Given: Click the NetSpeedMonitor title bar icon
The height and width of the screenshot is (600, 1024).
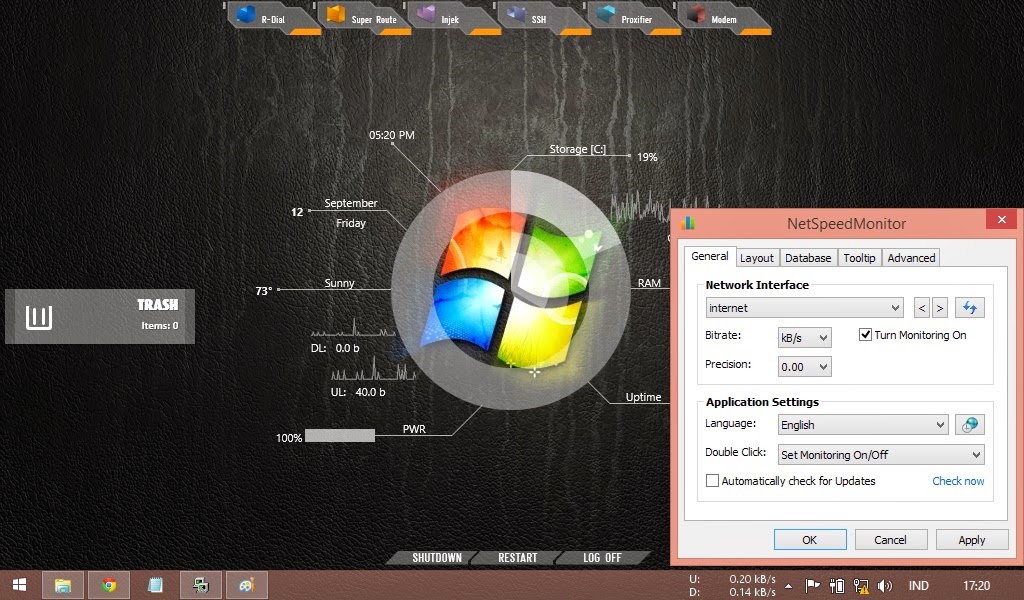Looking at the screenshot, I should tap(688, 223).
